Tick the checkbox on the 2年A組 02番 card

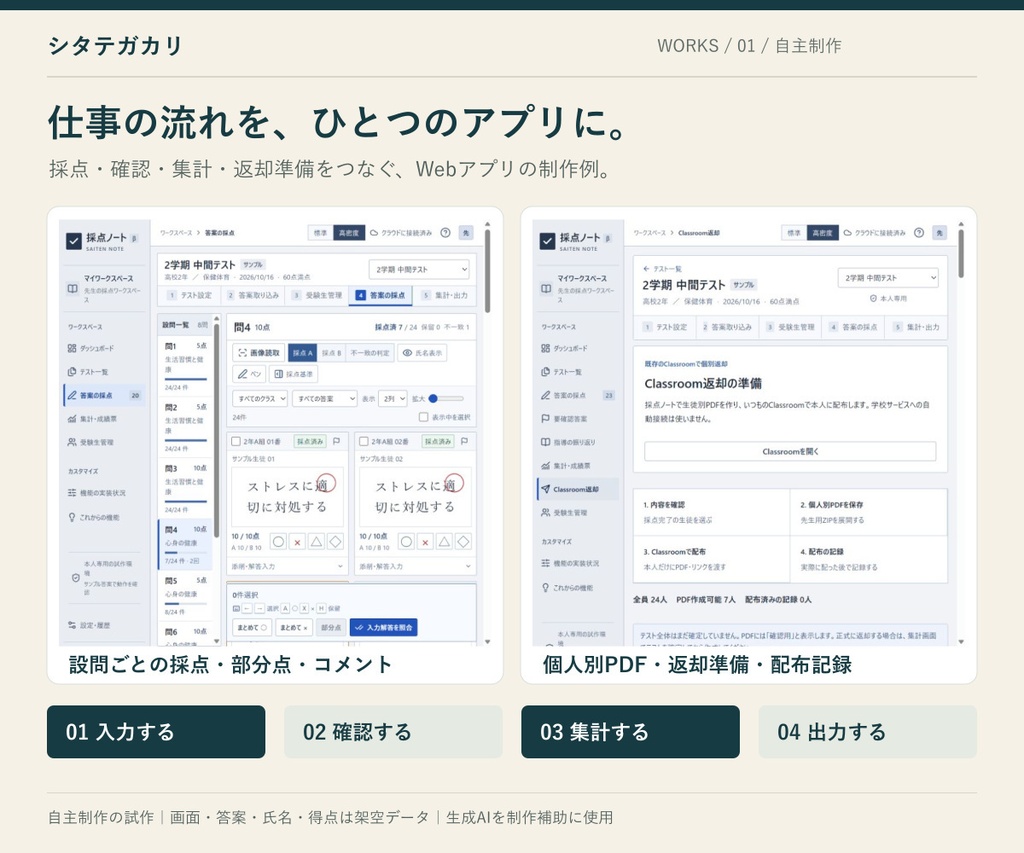[364, 442]
